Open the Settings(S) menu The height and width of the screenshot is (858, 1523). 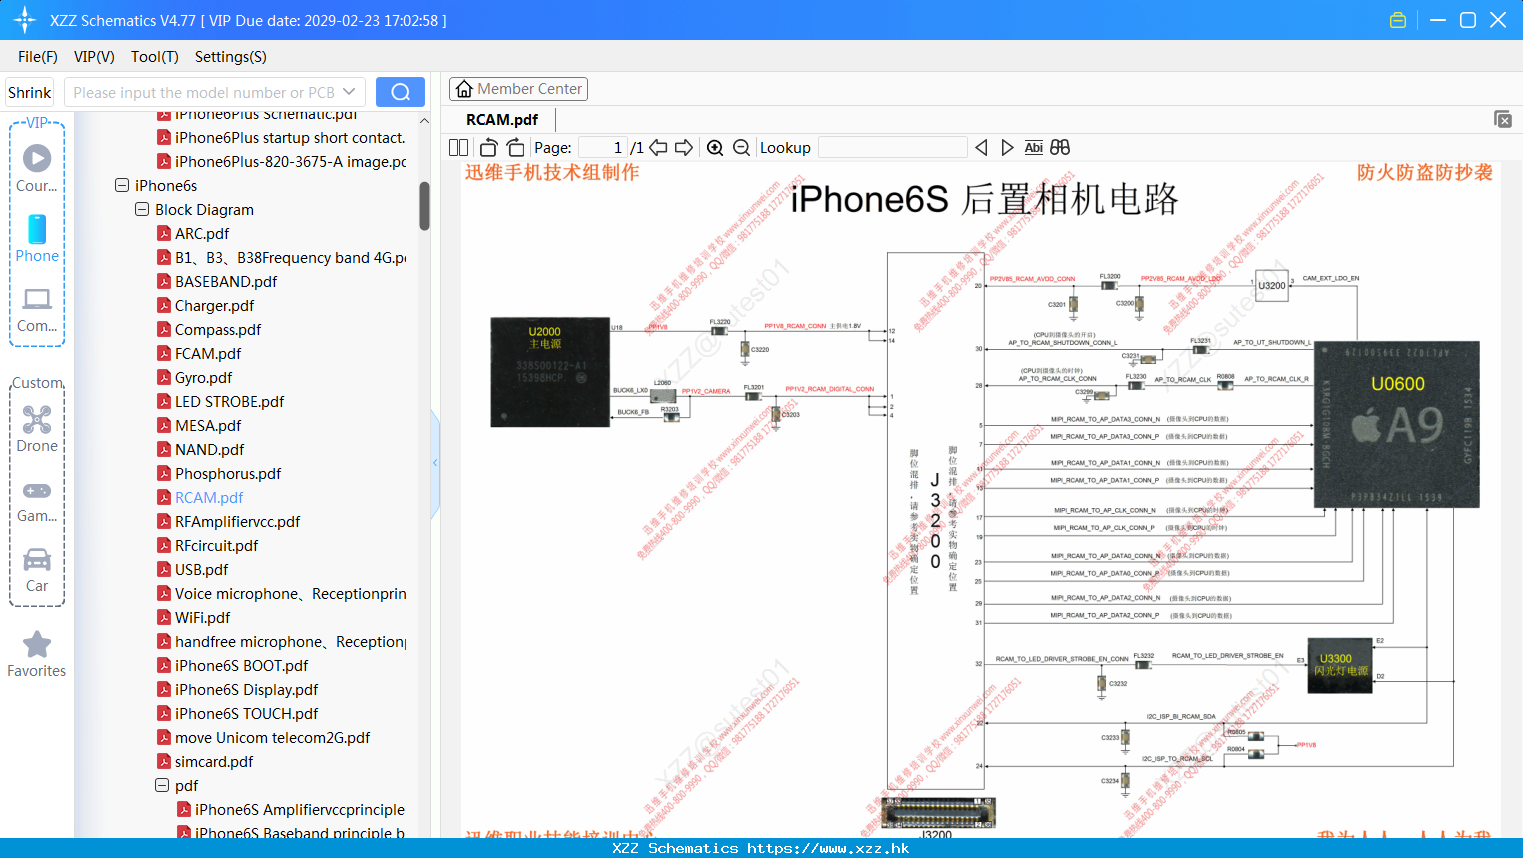pyautogui.click(x=231, y=57)
